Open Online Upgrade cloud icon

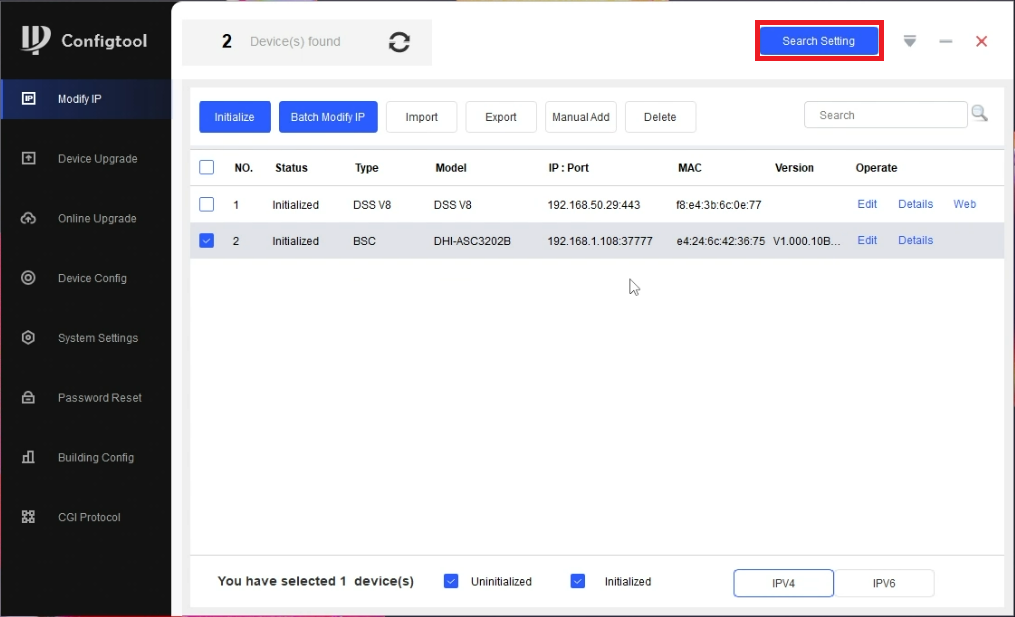[x=28, y=218]
